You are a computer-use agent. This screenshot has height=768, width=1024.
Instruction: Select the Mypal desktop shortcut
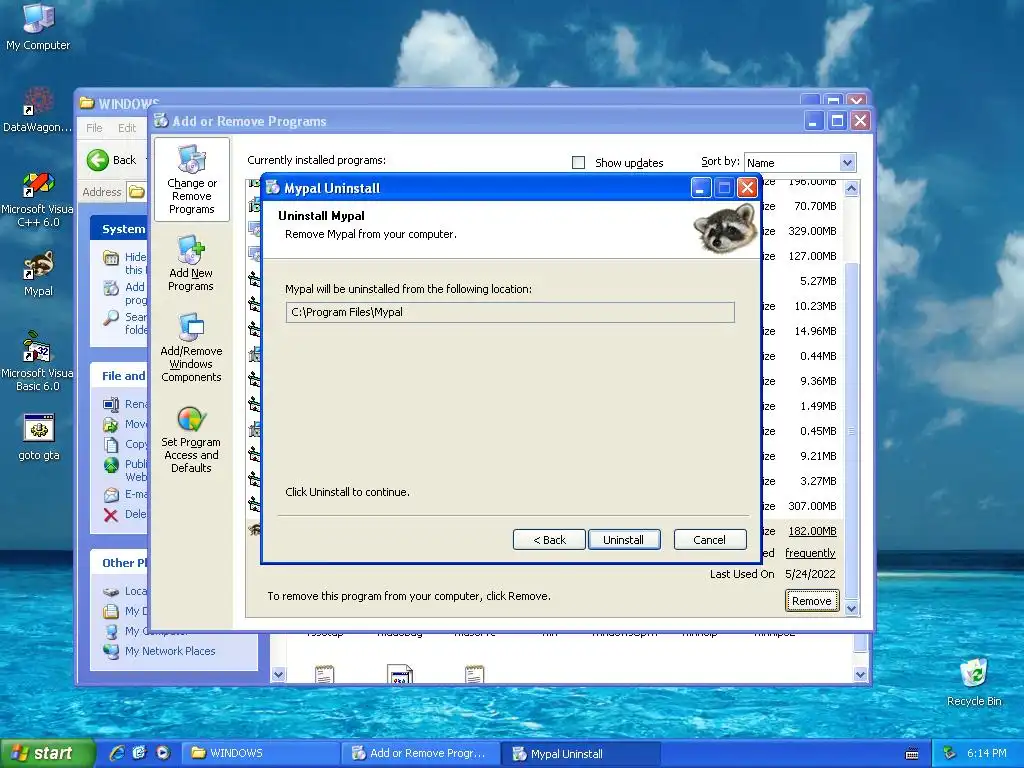(38, 274)
